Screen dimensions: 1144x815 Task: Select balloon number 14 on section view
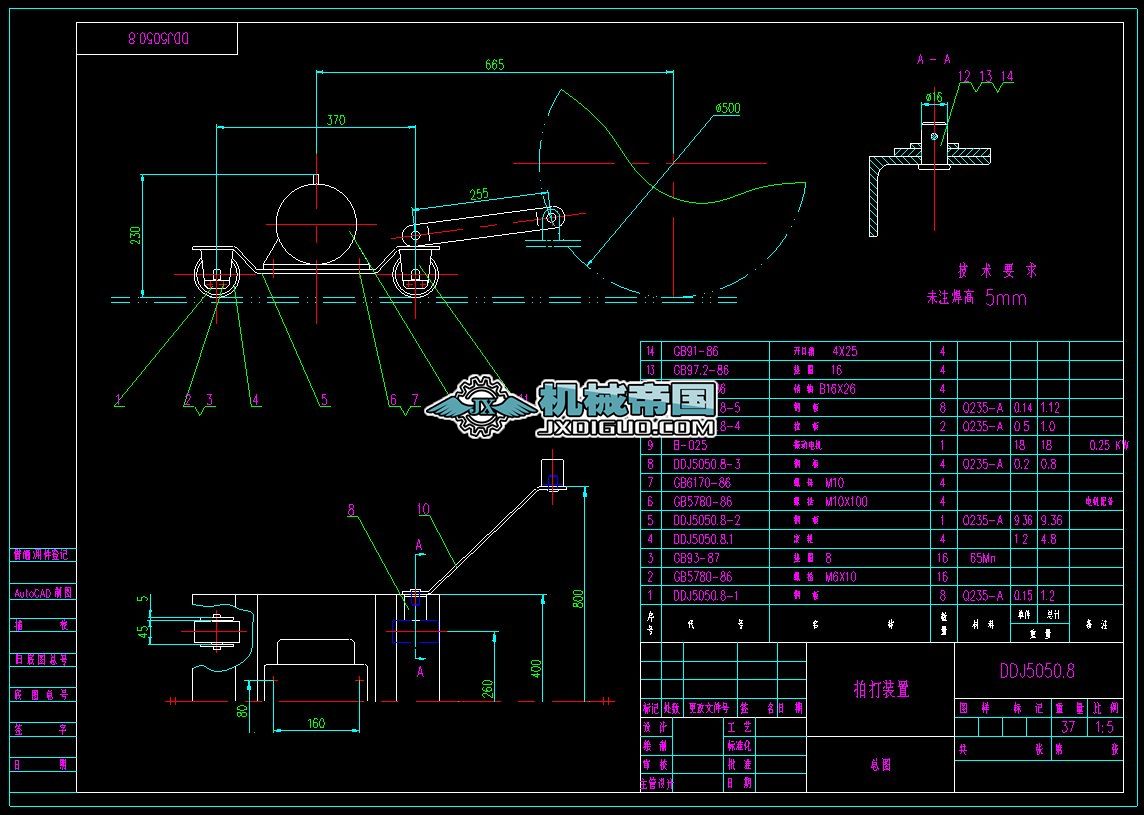point(1006,74)
